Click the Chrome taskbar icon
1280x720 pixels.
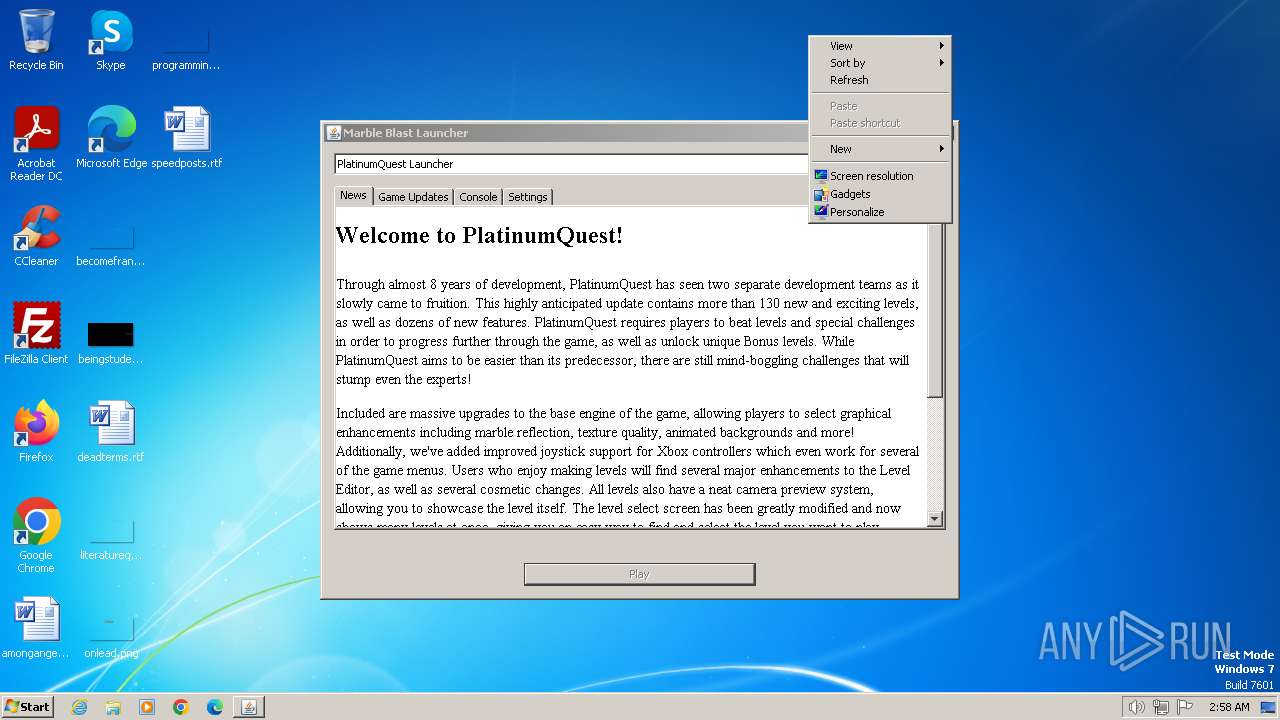181,707
